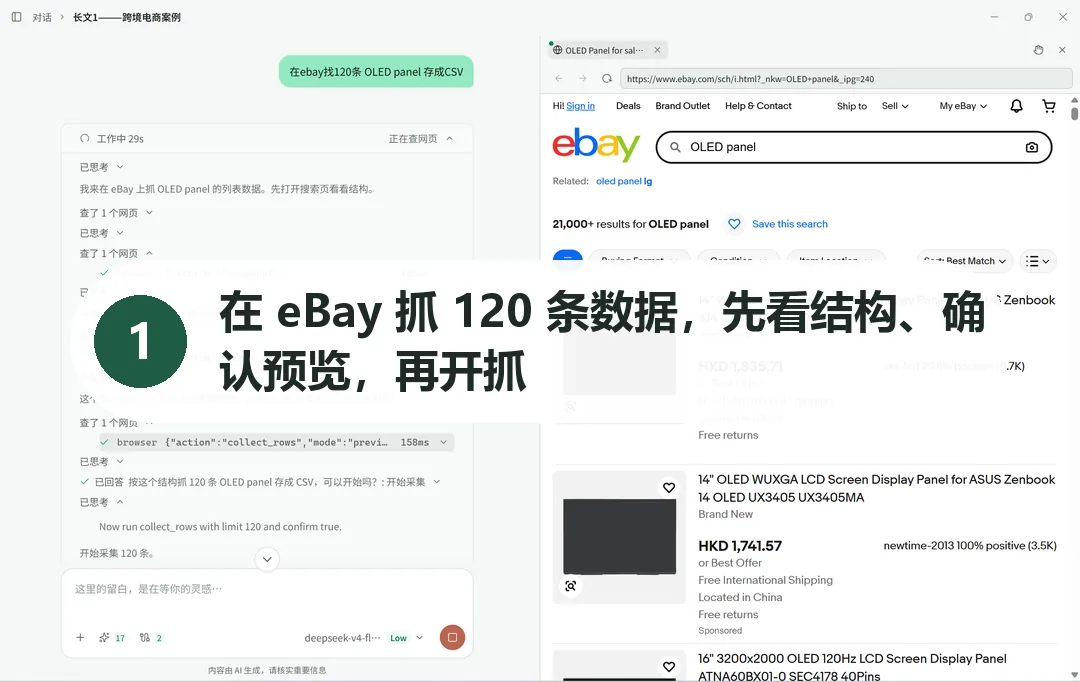
Task: Jump to latest with the down-arrow circle button
Action: [267, 559]
